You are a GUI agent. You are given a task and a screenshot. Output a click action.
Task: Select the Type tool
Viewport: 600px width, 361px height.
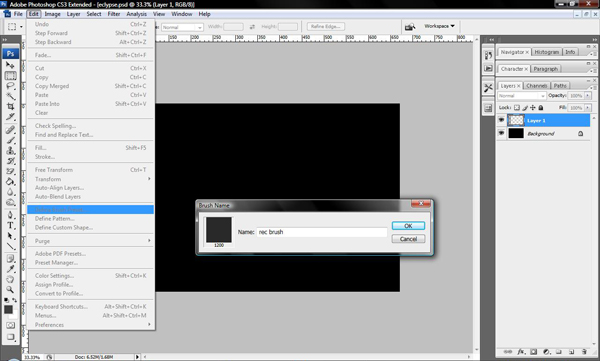(10, 225)
